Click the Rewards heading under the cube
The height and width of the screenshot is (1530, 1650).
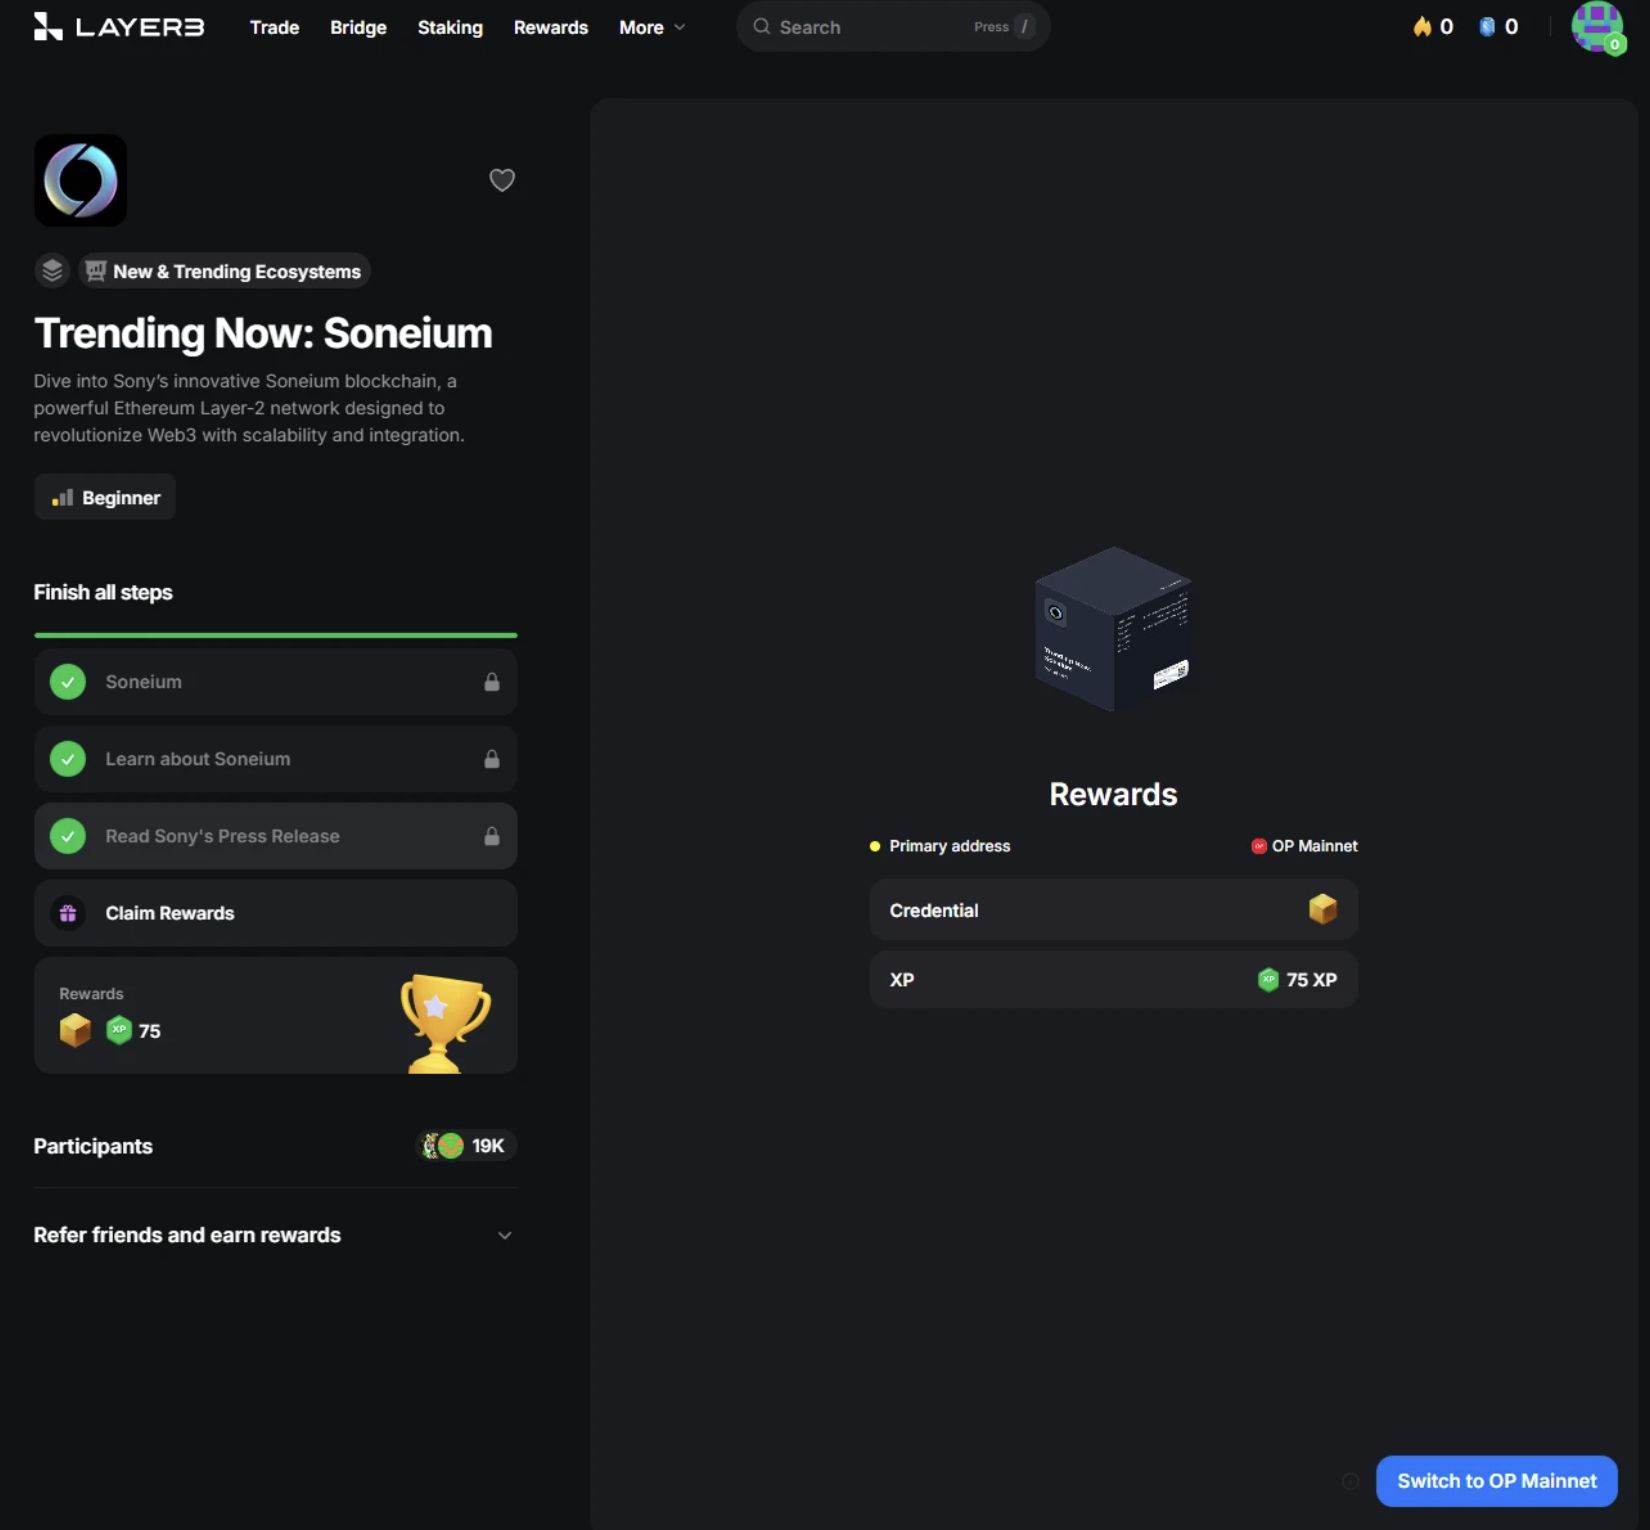pyautogui.click(x=1113, y=794)
